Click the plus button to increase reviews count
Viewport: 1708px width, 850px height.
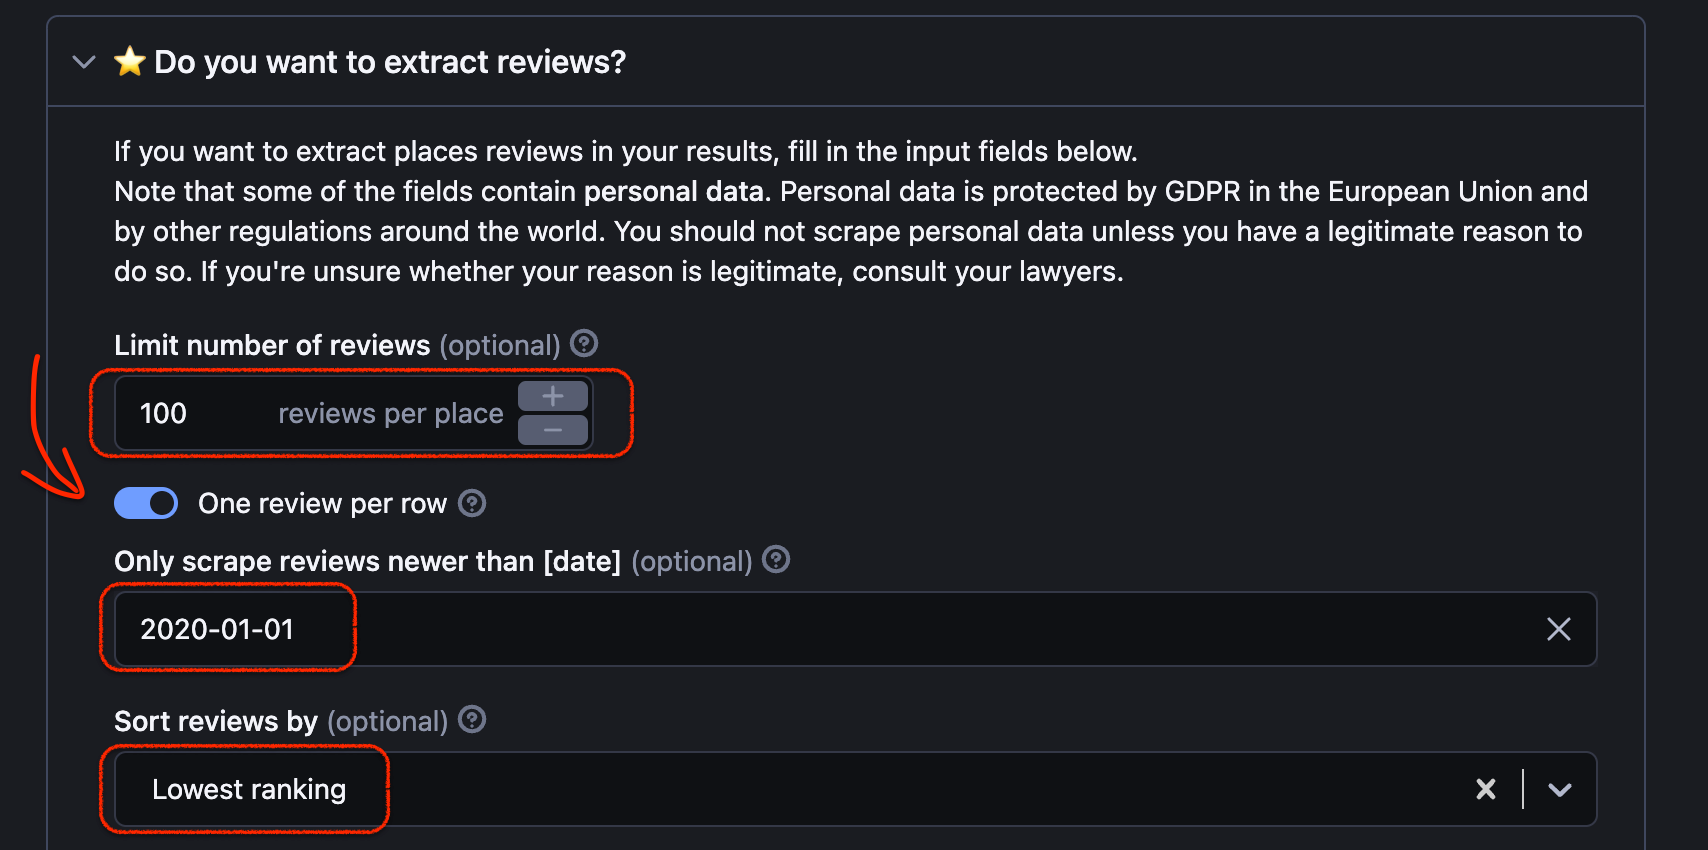[551, 396]
